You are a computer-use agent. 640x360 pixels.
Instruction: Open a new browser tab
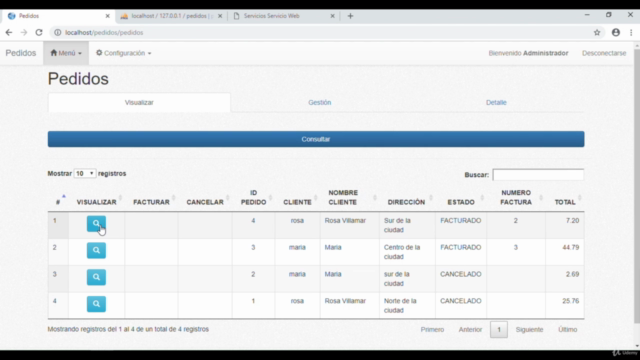(x=350, y=16)
